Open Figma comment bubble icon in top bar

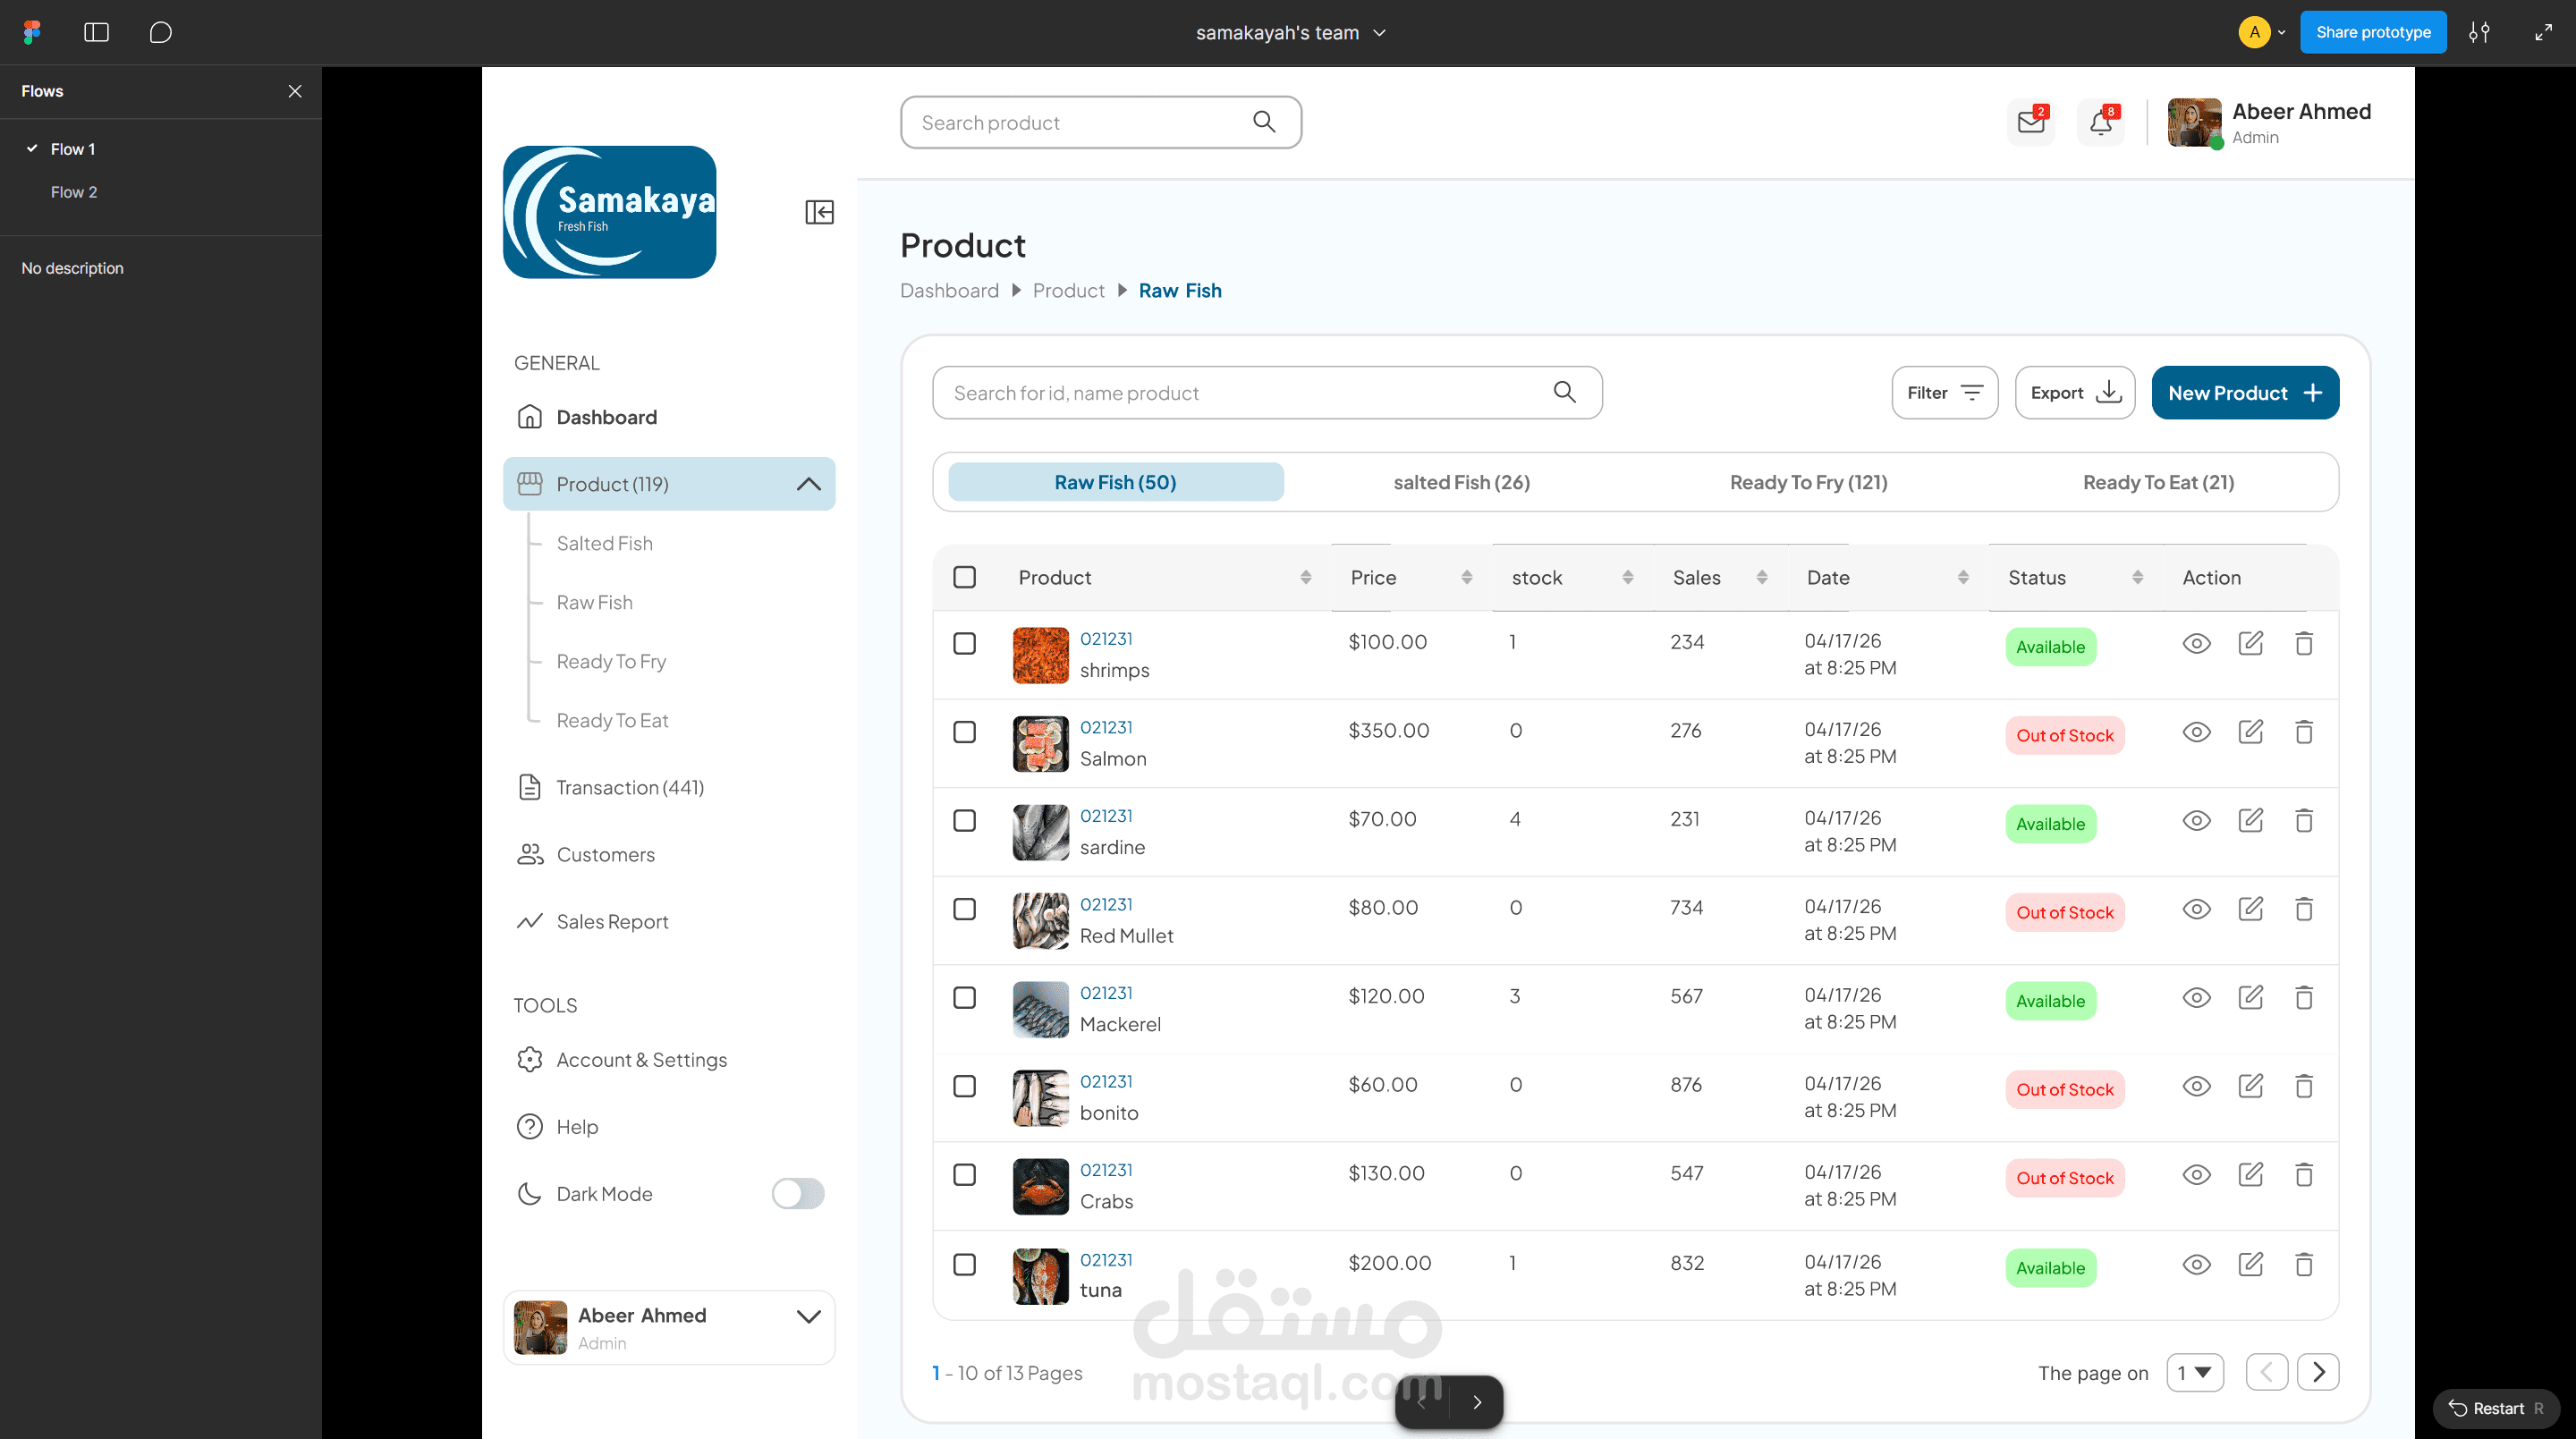[160, 32]
